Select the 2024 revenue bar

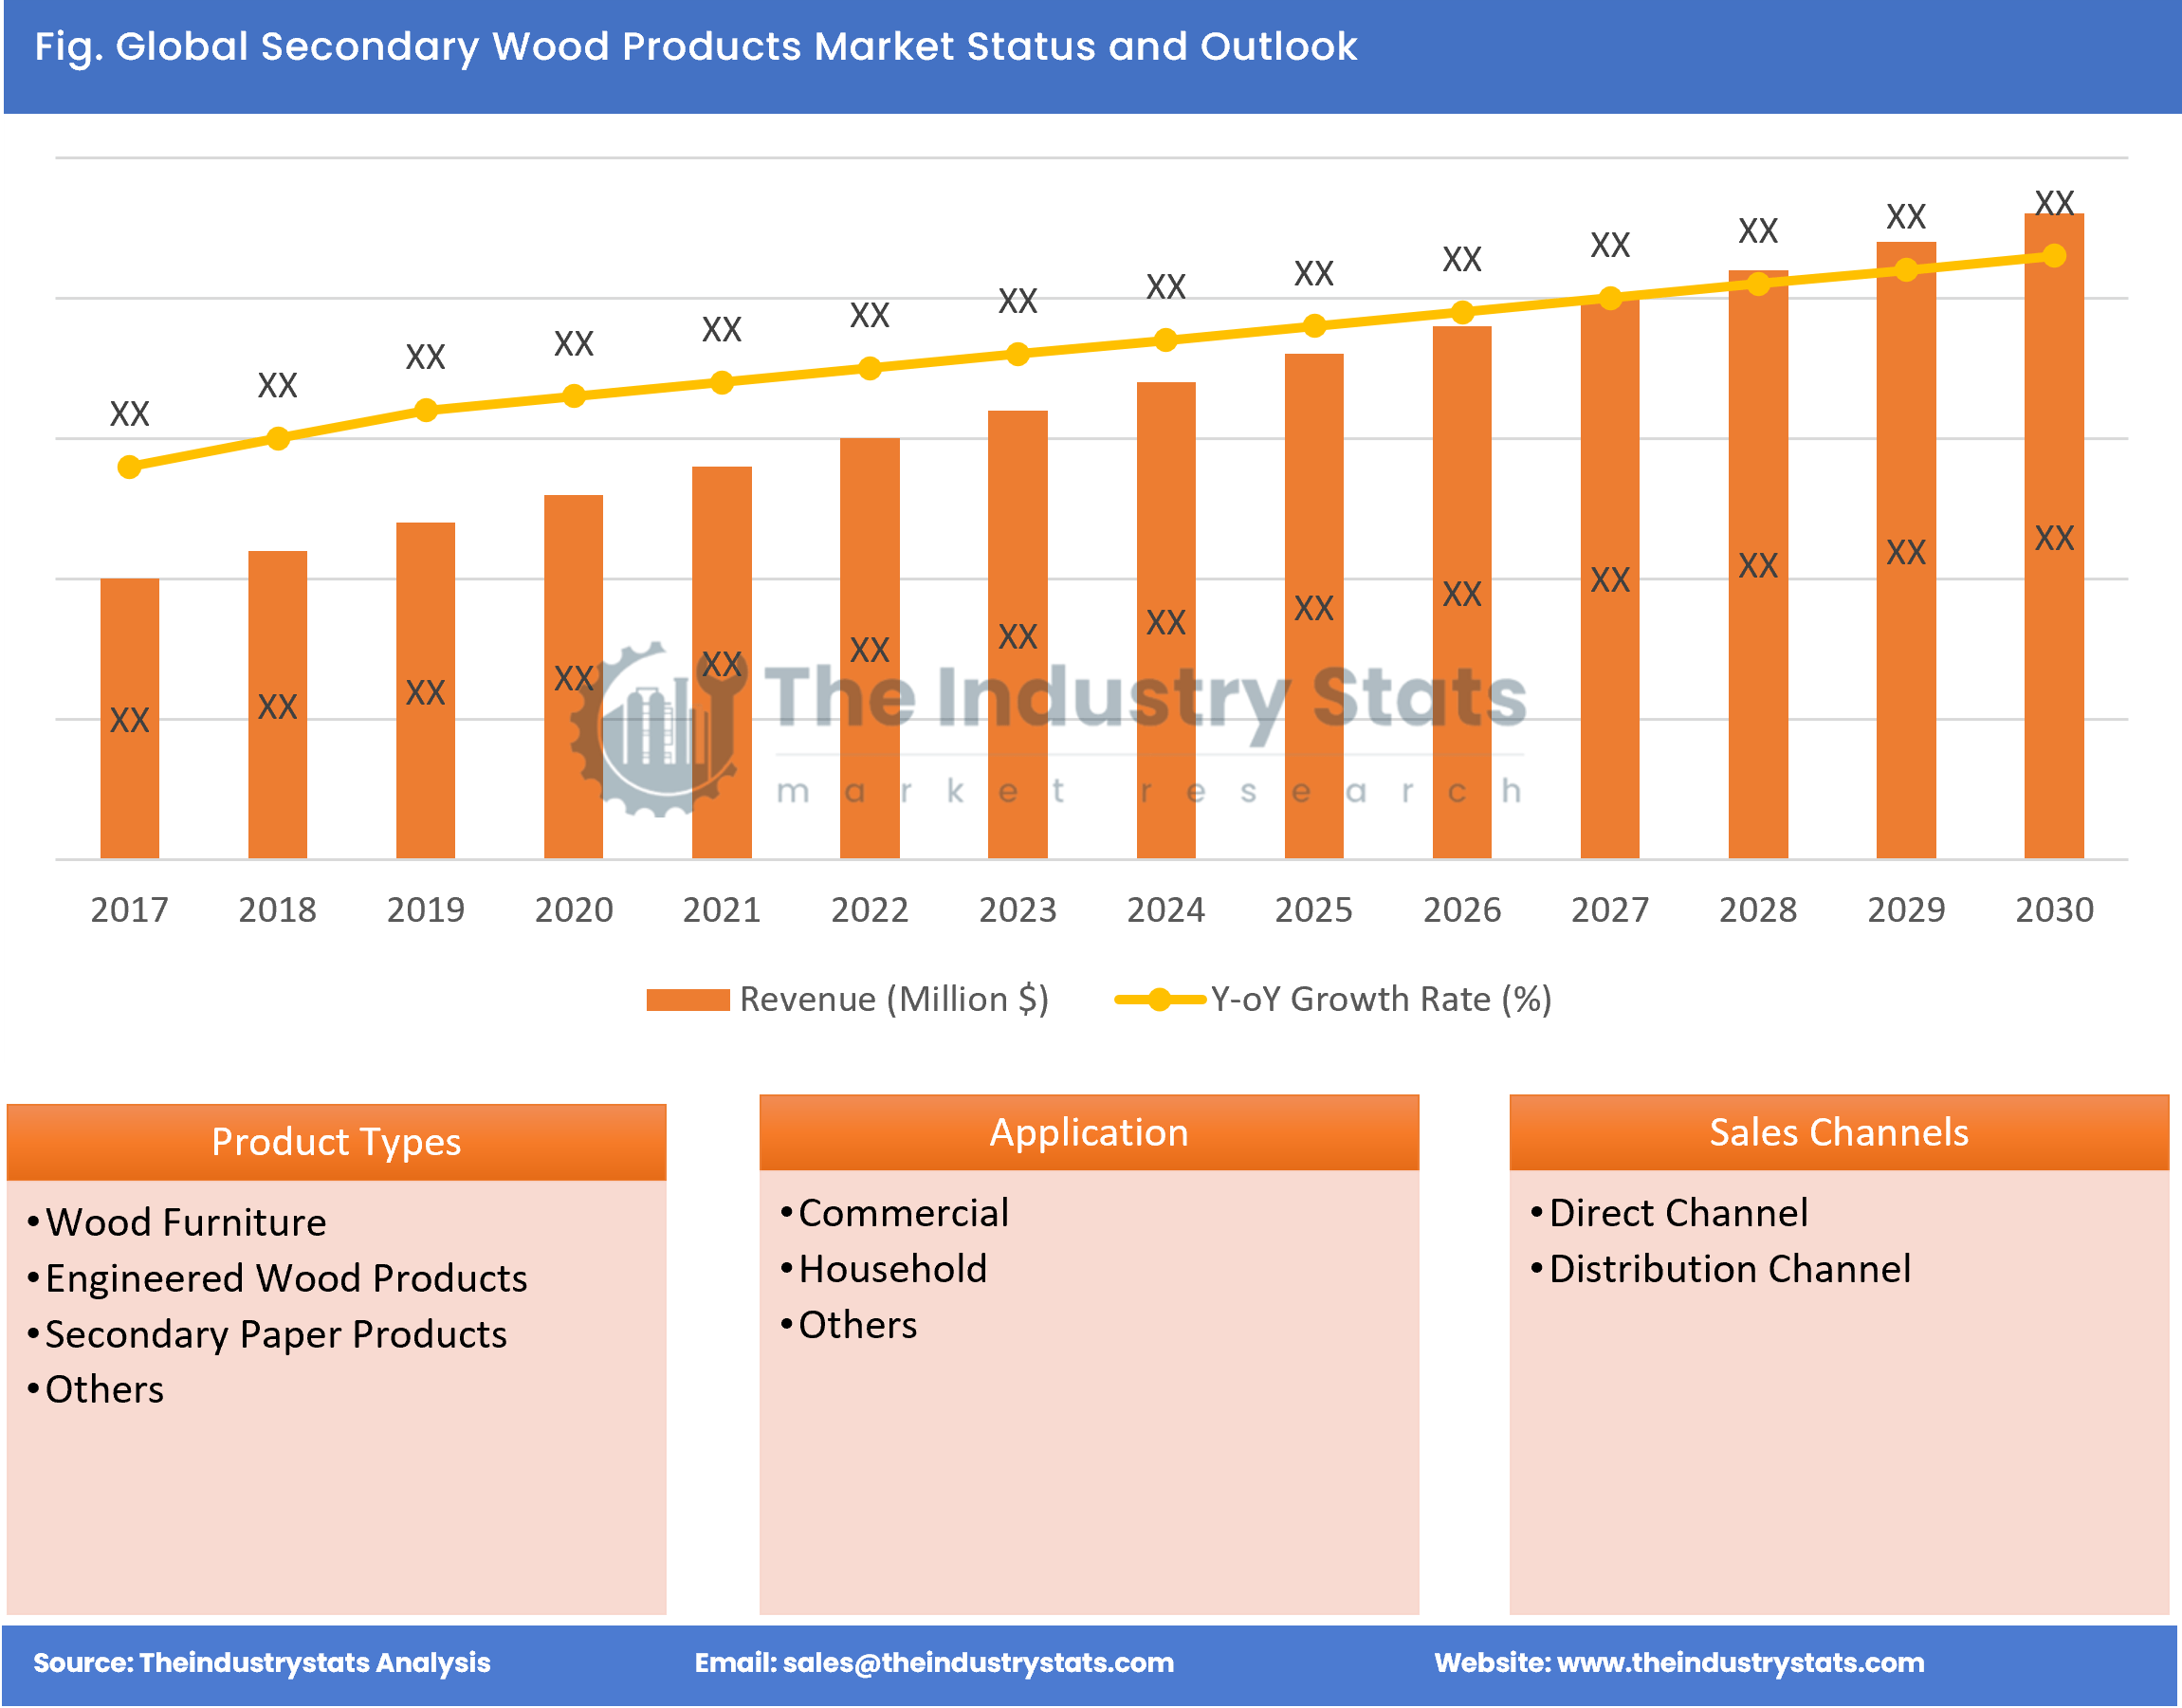pyautogui.click(x=1166, y=621)
